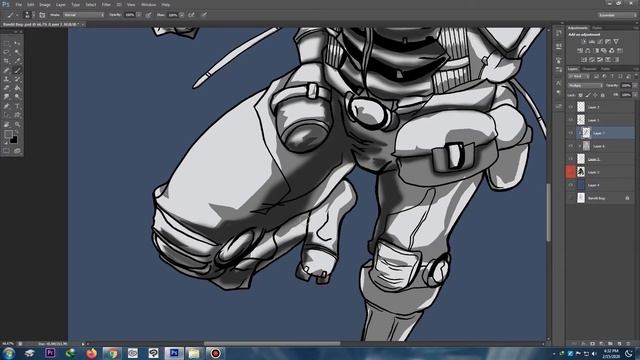
Task: Hide Layer 4 using its eye icon
Action: tap(571, 185)
